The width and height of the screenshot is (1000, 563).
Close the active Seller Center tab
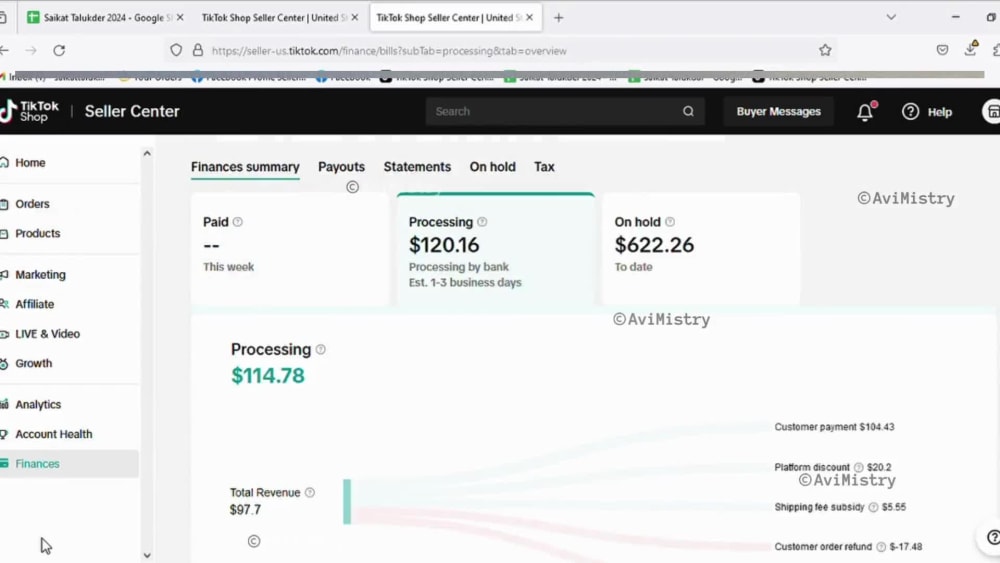(529, 18)
